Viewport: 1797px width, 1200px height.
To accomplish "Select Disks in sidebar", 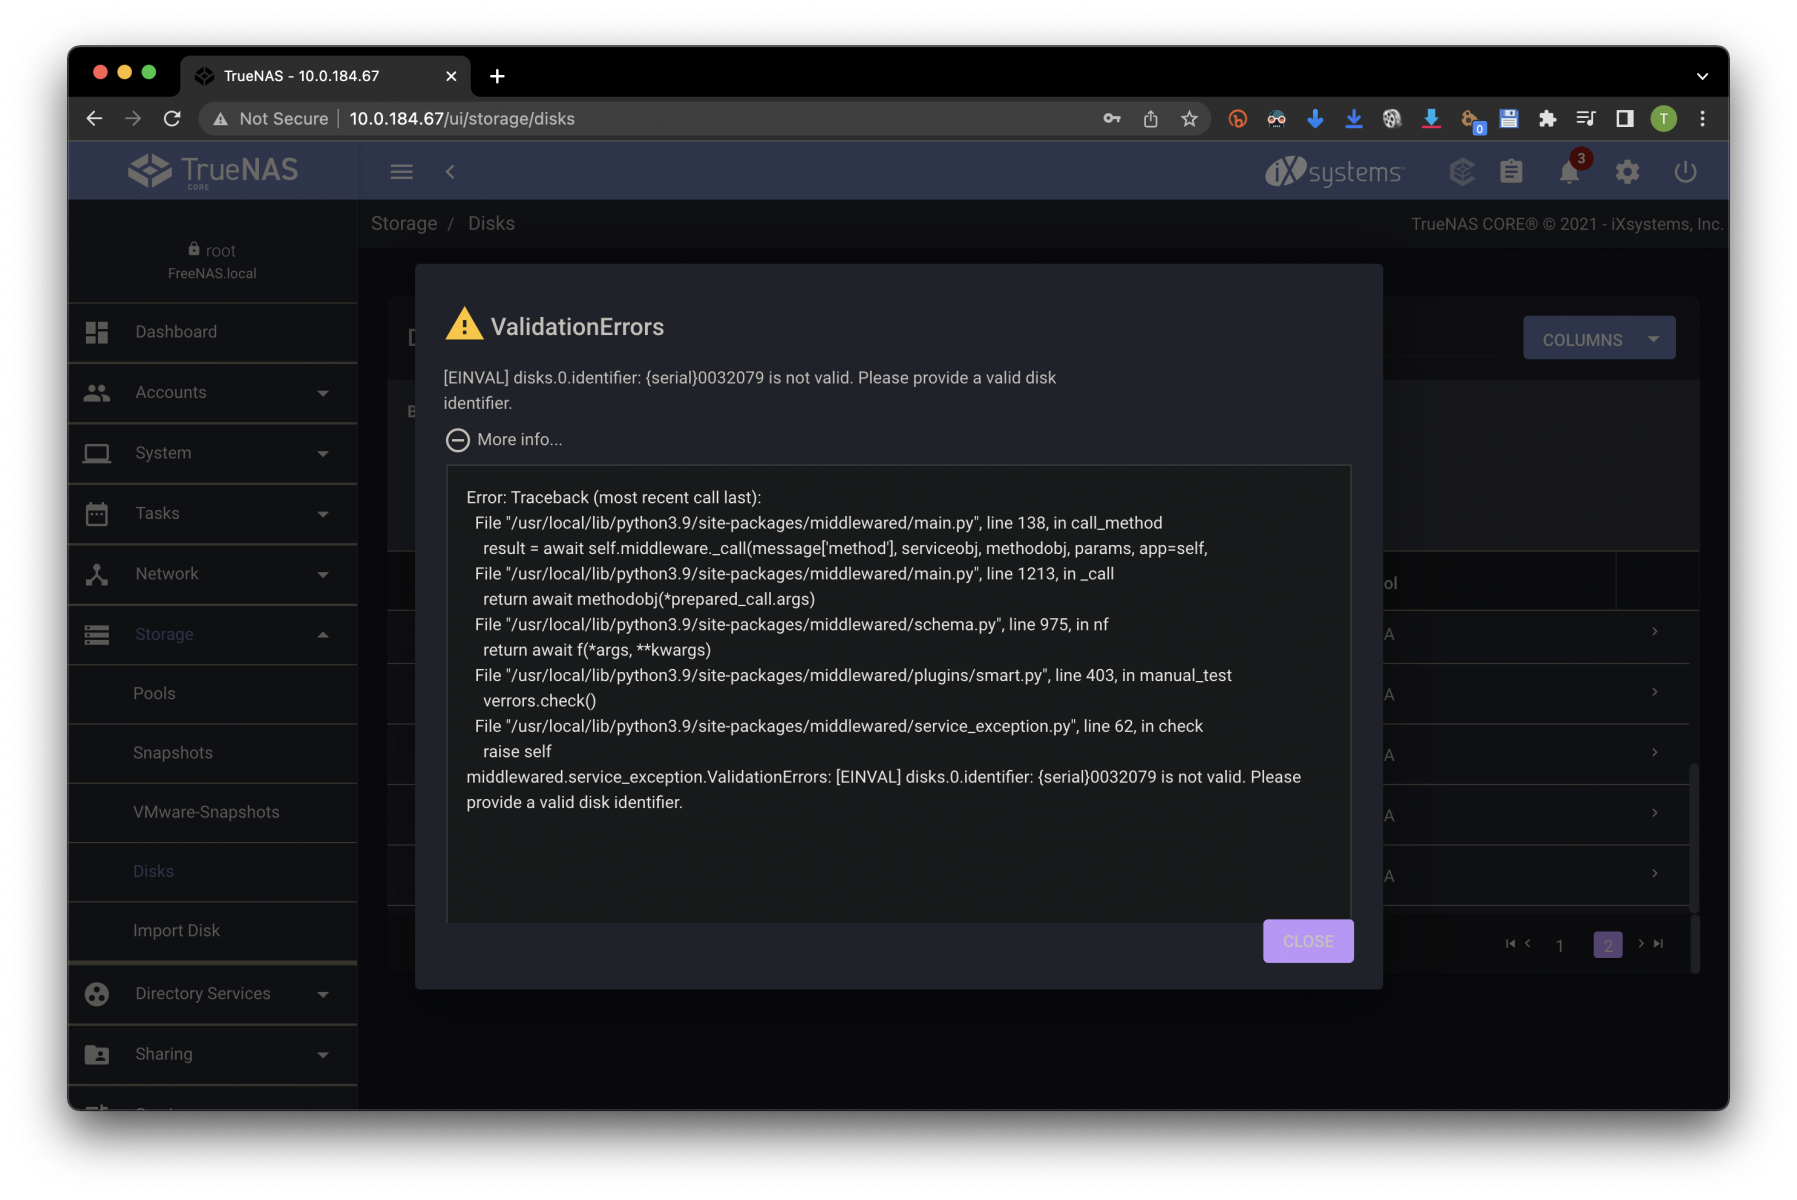I will [212, 872].
